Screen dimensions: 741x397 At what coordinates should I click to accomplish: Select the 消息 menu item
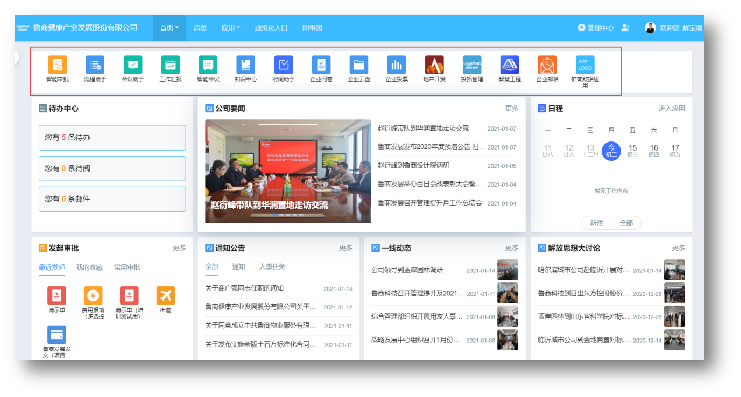pos(200,28)
